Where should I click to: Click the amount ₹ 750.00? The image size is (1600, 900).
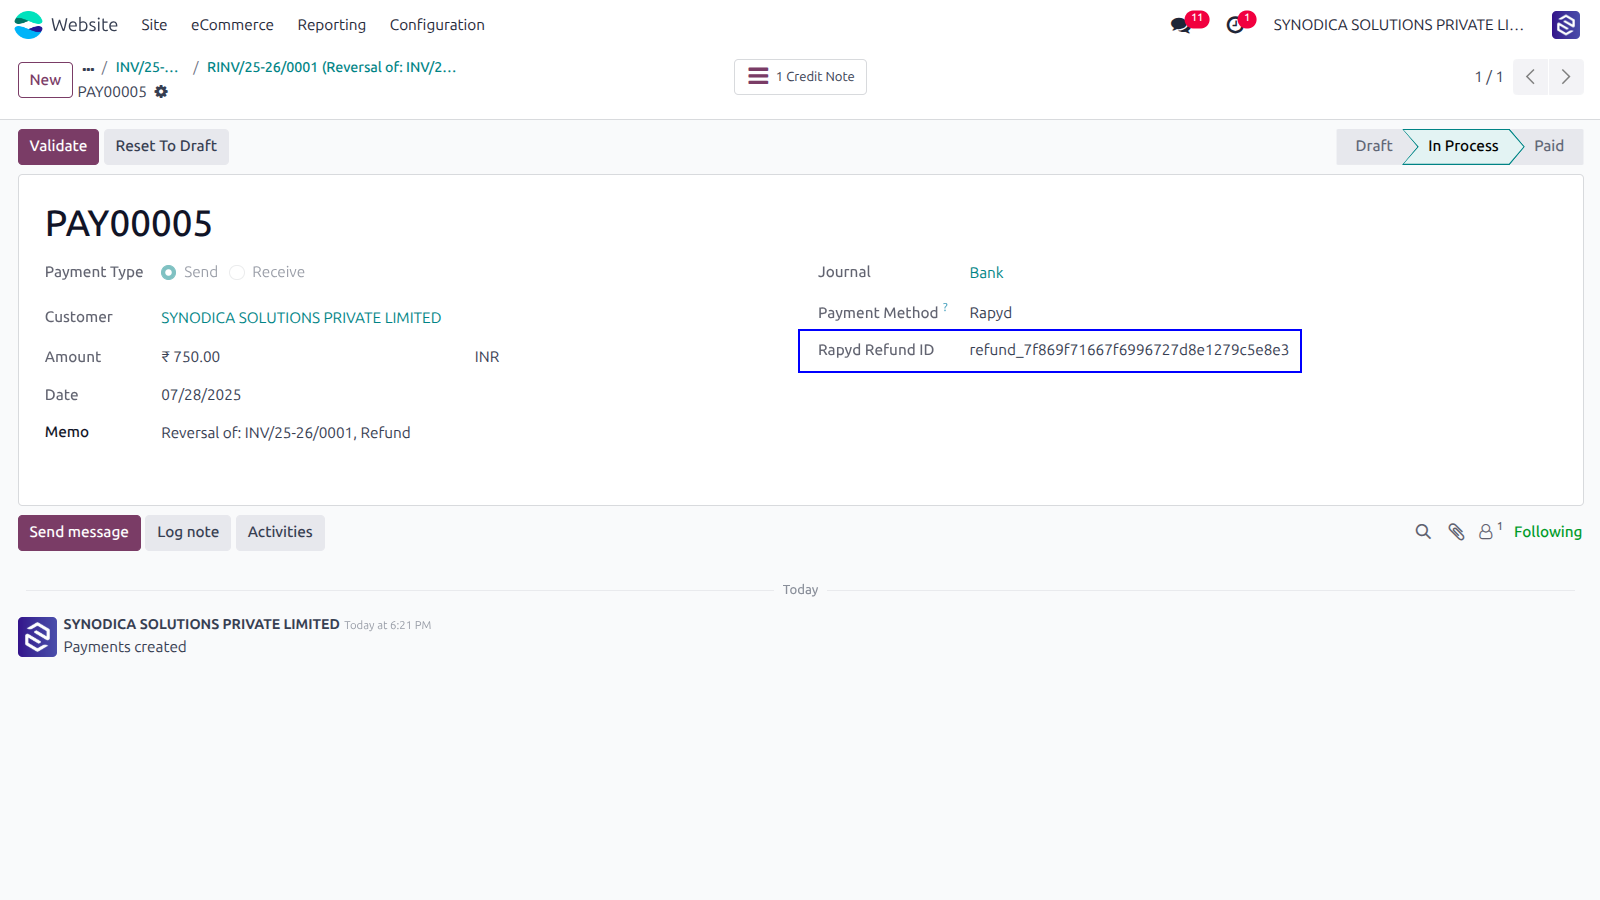(x=191, y=357)
